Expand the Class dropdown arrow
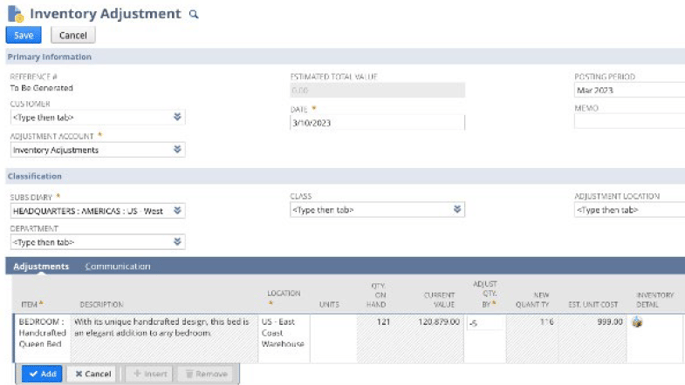The width and height of the screenshot is (685, 385). coord(457,209)
